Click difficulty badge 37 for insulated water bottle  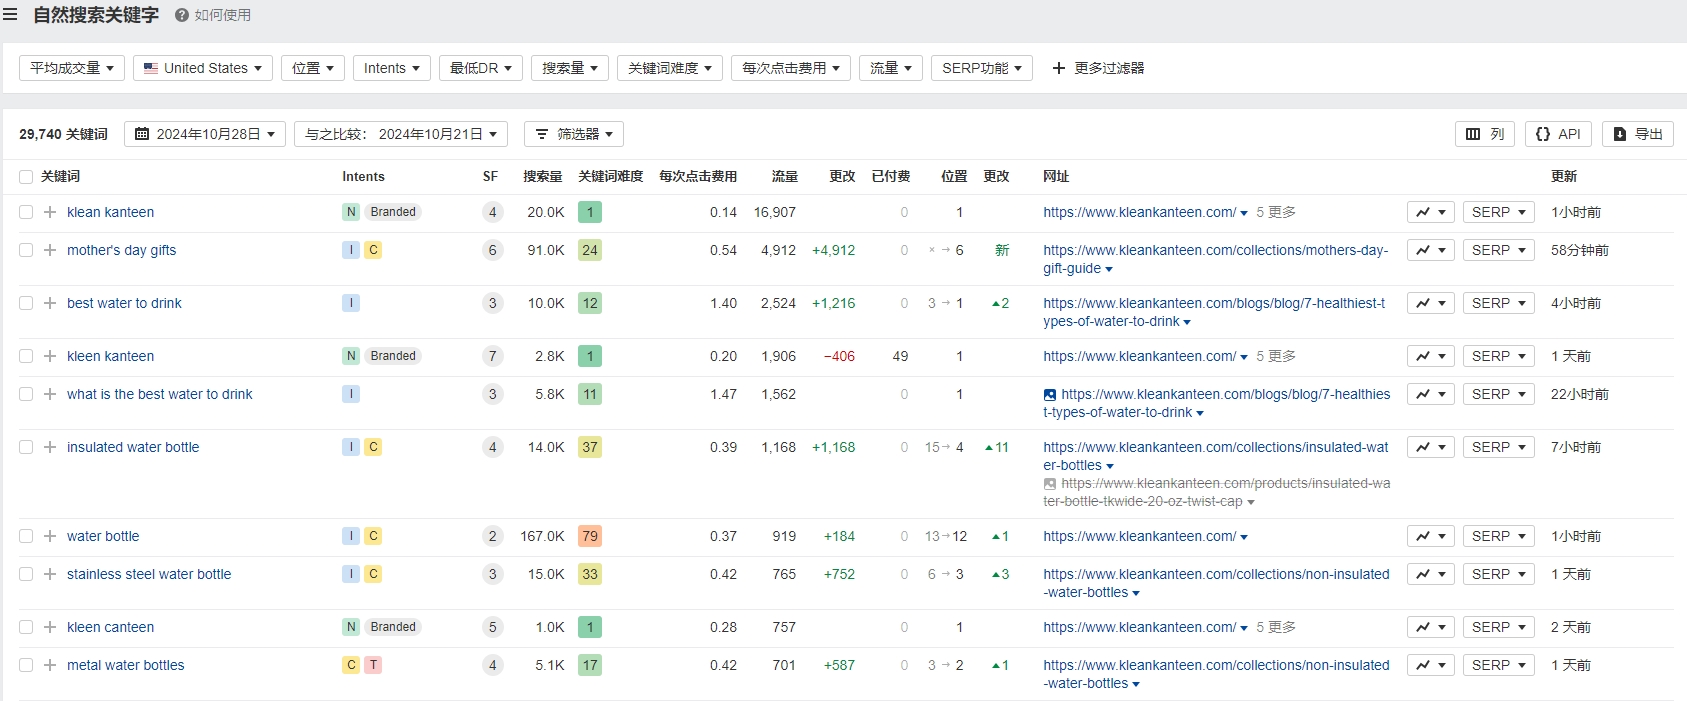[x=590, y=447]
